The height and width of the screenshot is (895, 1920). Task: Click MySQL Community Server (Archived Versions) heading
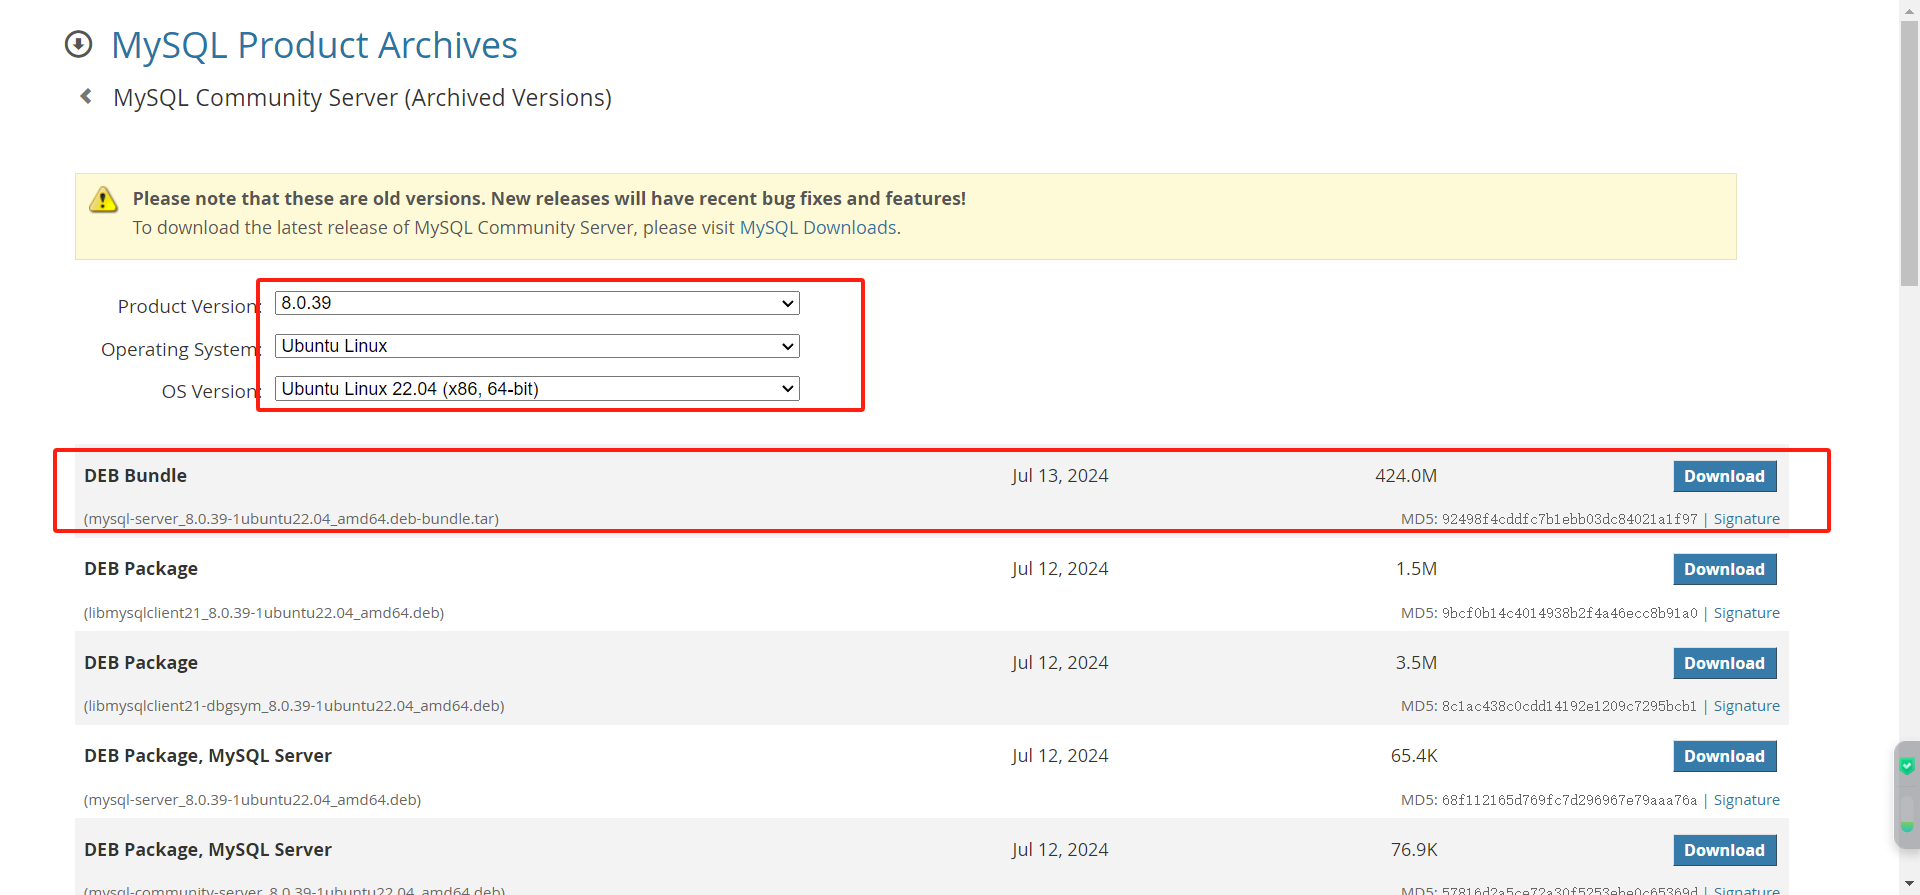[362, 98]
